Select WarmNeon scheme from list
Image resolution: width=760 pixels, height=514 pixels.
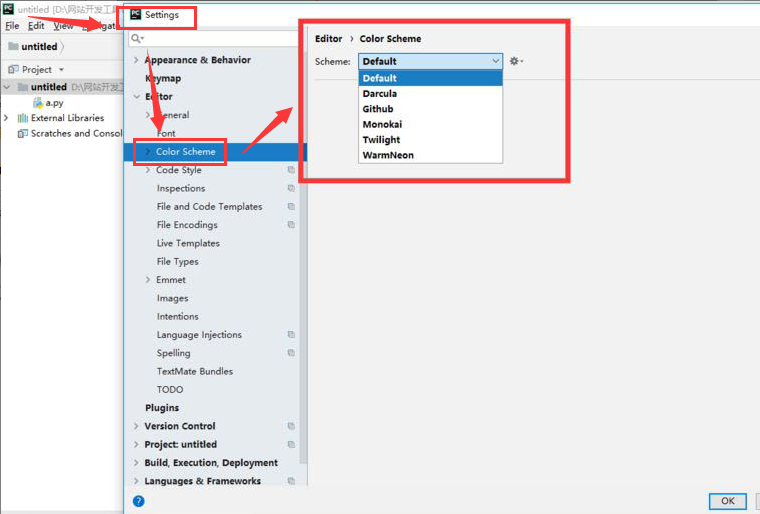click(x=430, y=155)
